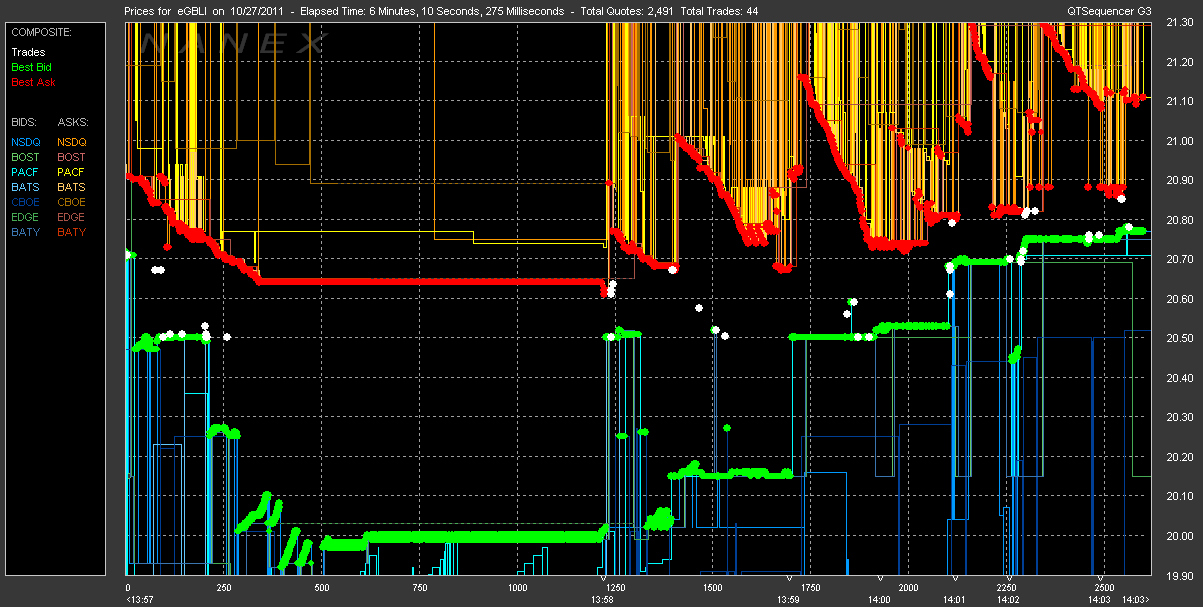Click the 2000 sequence axis label

pyautogui.click(x=907, y=588)
